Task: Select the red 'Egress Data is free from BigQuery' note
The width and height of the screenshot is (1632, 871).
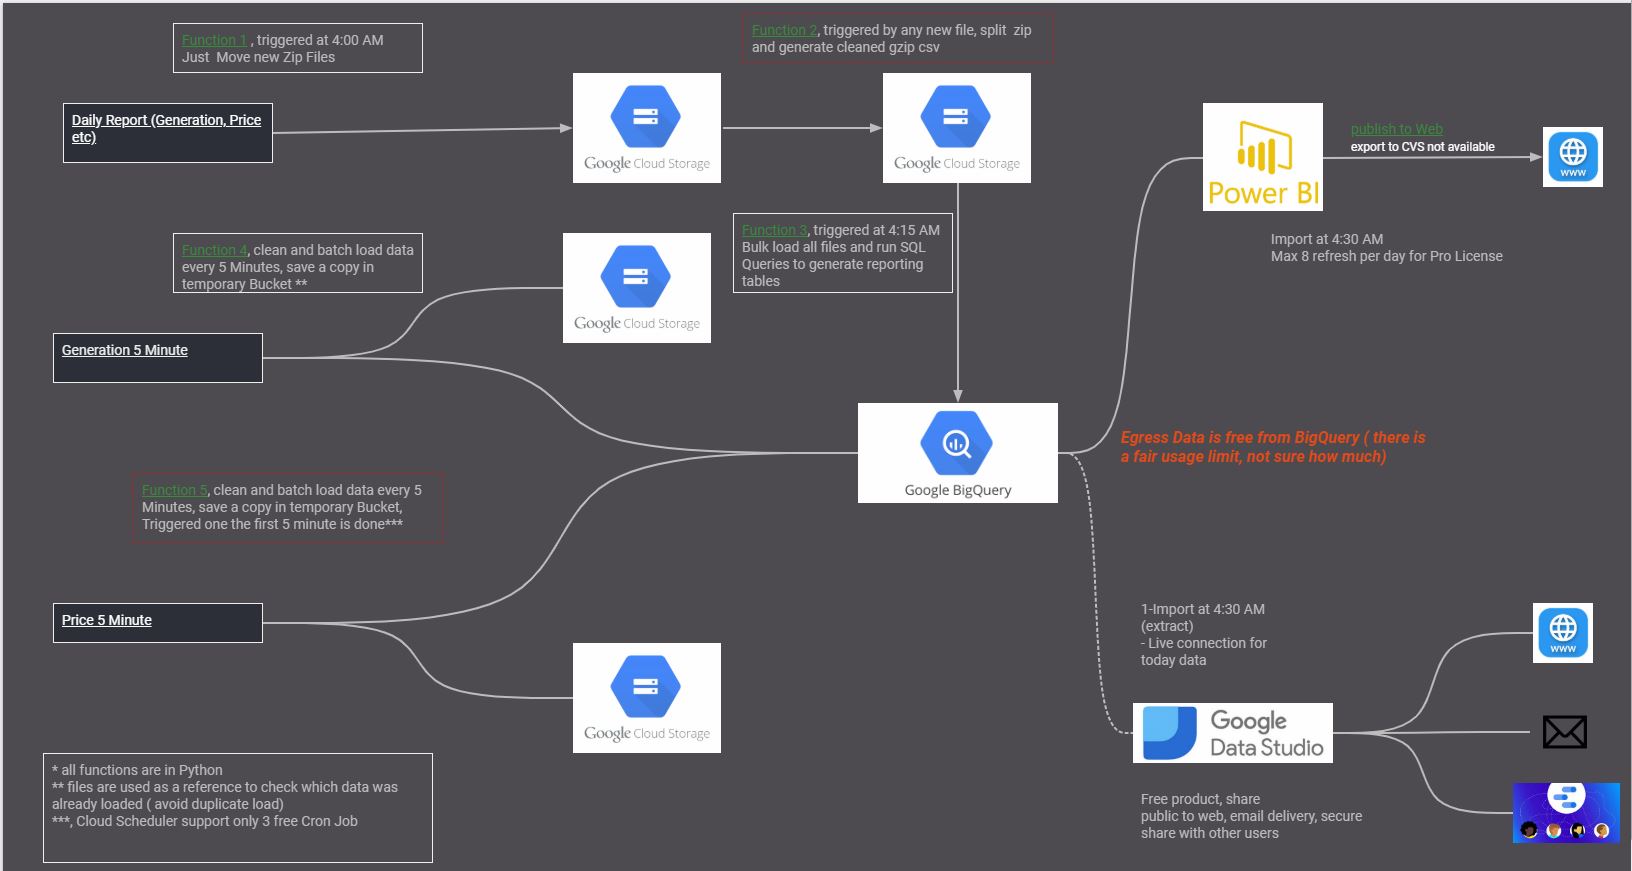Action: [1273, 447]
